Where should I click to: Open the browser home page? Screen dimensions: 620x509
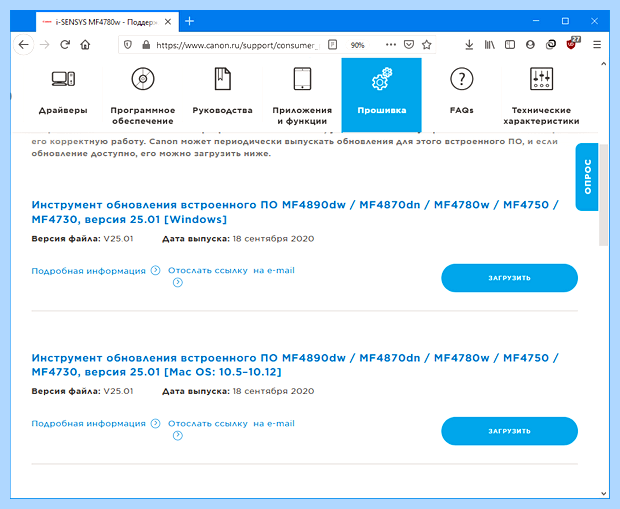coord(85,45)
